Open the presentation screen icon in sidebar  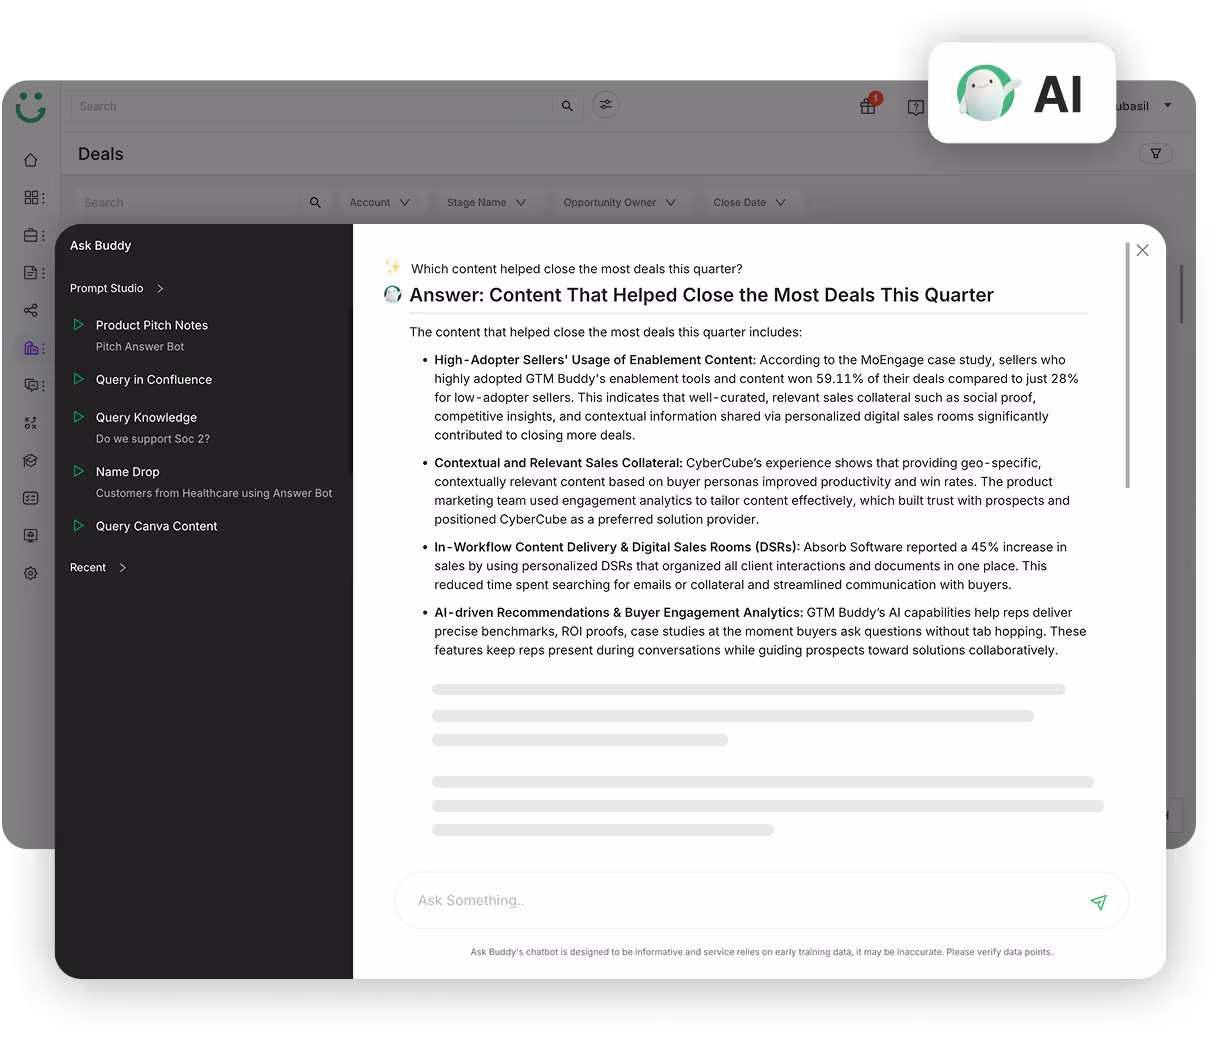point(31,536)
